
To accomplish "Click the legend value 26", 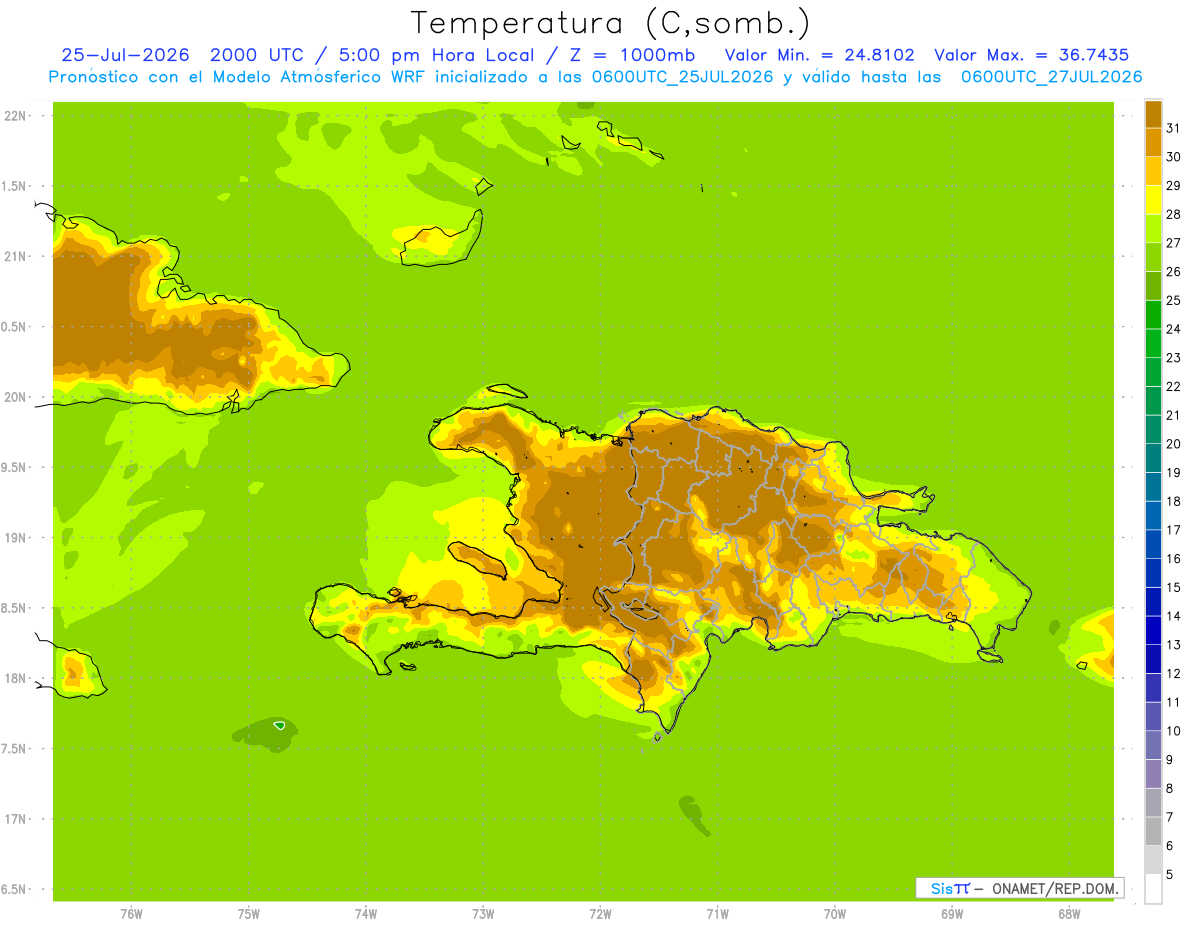I will coord(1174,271).
